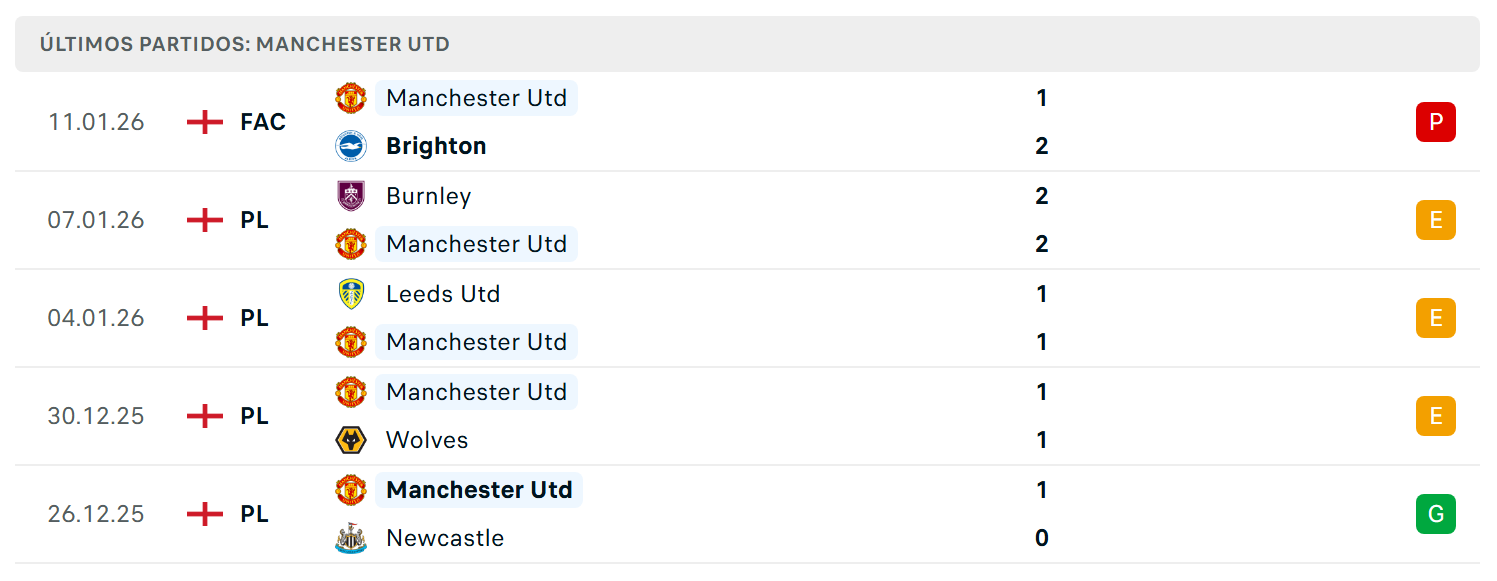Click the Brighton club crest icon
This screenshot has height=581, width=1497.
(x=351, y=146)
